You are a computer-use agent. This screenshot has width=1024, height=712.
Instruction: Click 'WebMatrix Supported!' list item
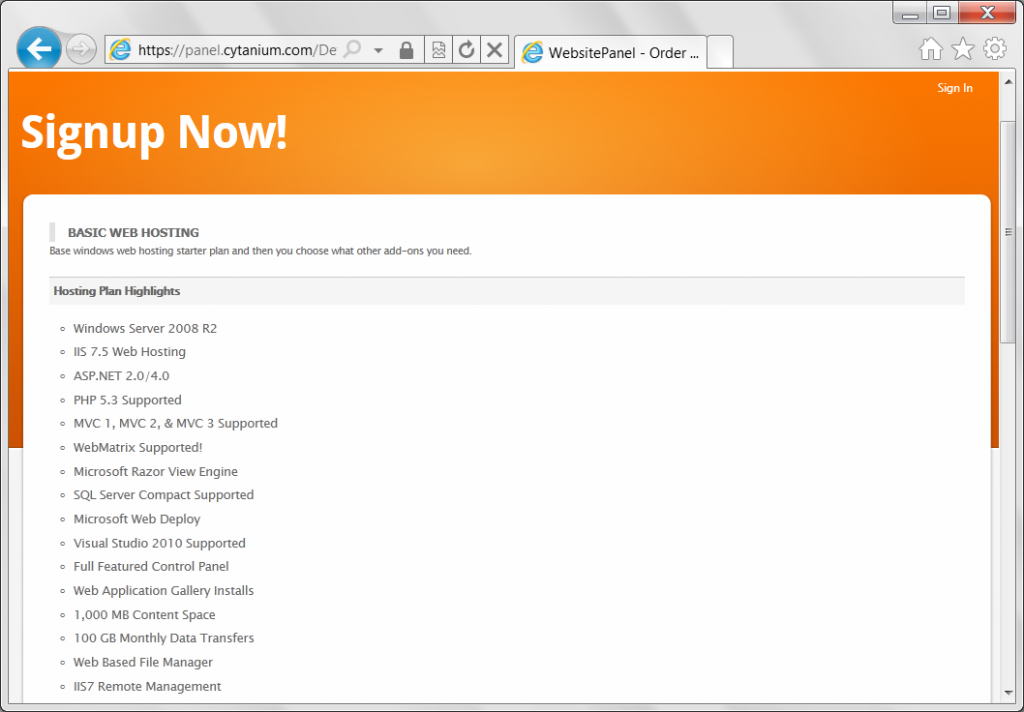[138, 448]
